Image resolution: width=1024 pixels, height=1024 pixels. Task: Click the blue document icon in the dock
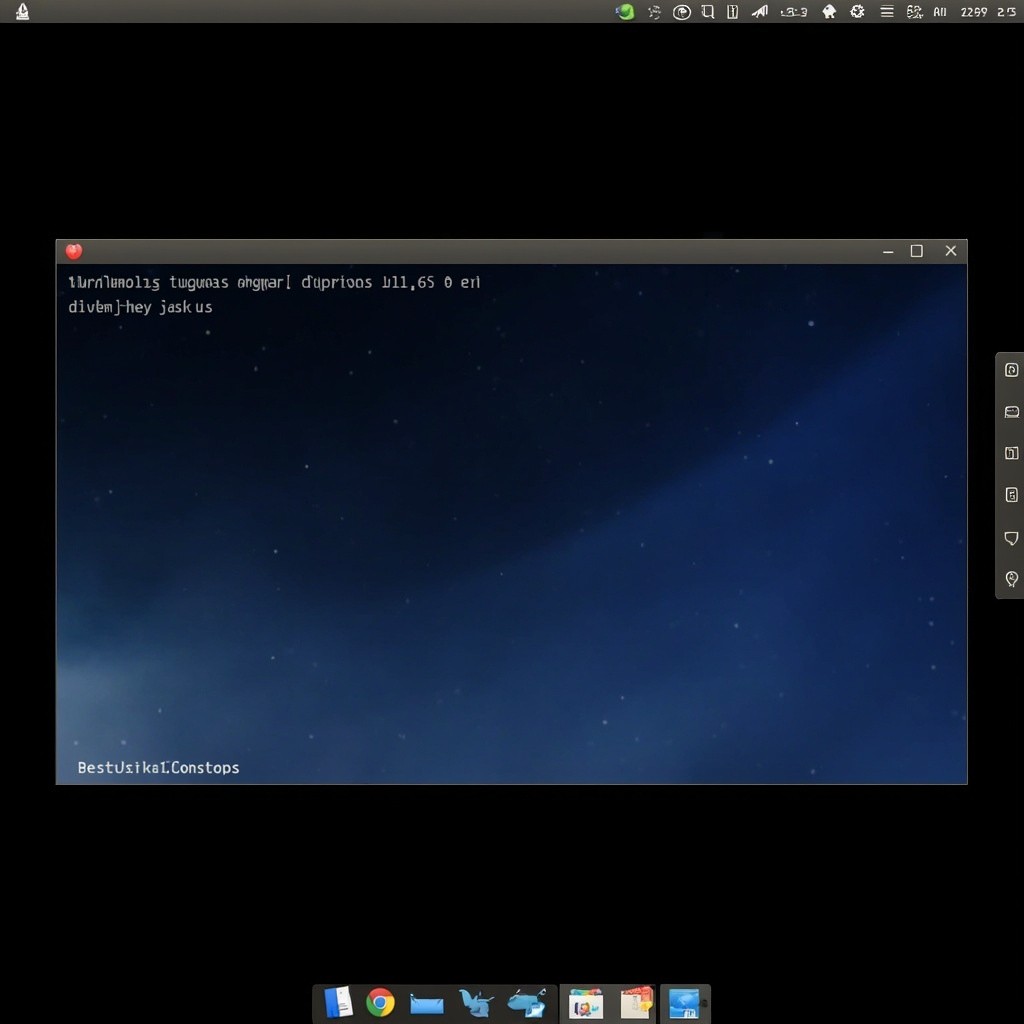[339, 1002]
